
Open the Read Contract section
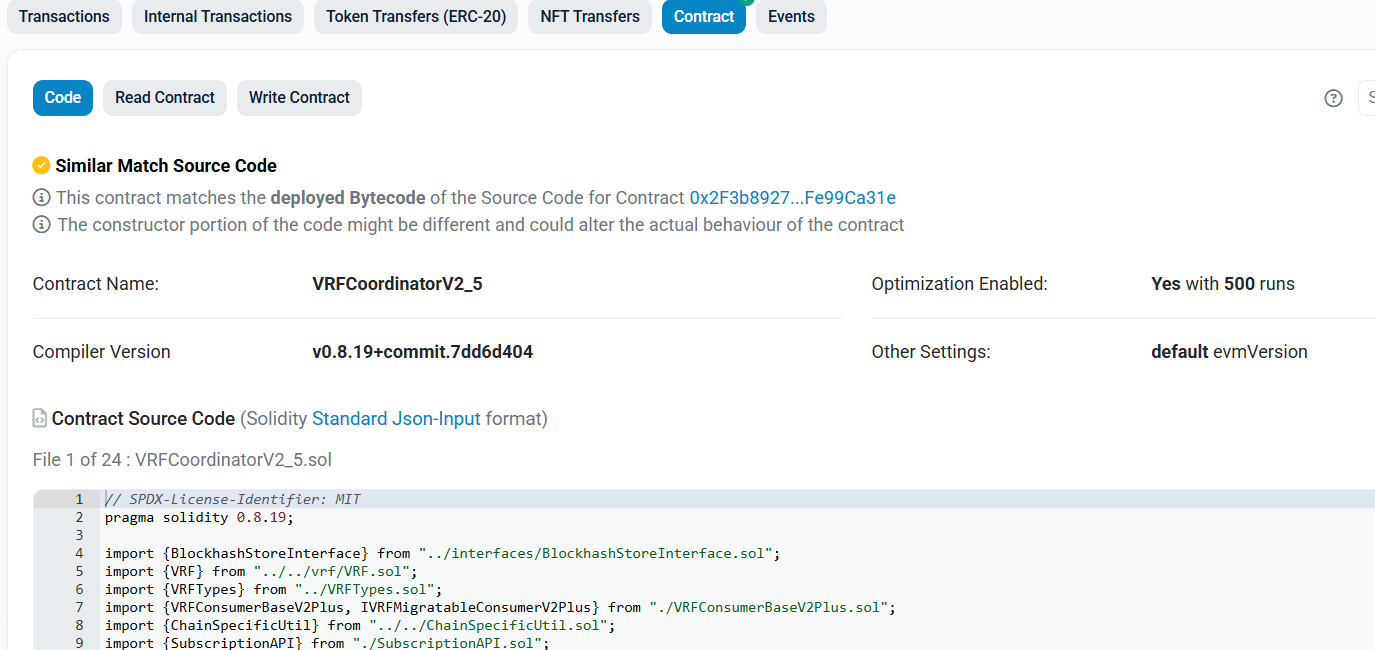[165, 98]
